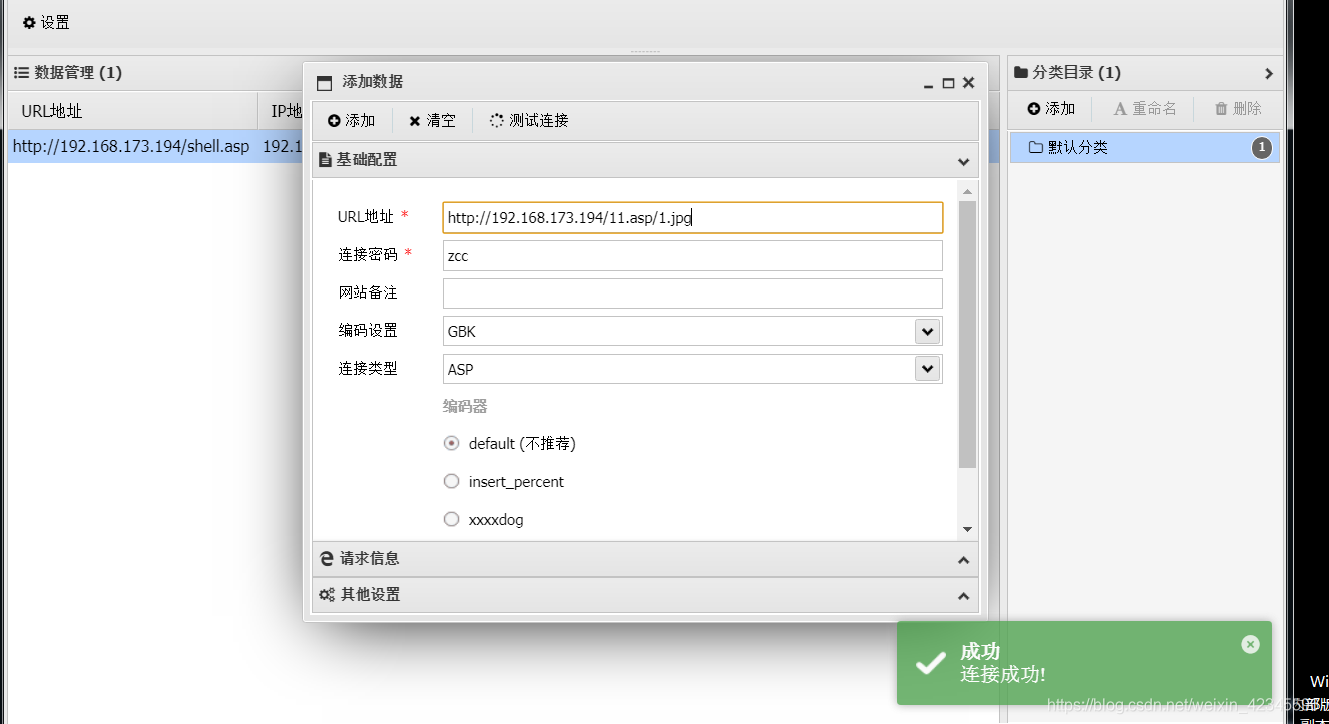
Task: Click the empty 网站备注 input field
Action: coord(692,293)
